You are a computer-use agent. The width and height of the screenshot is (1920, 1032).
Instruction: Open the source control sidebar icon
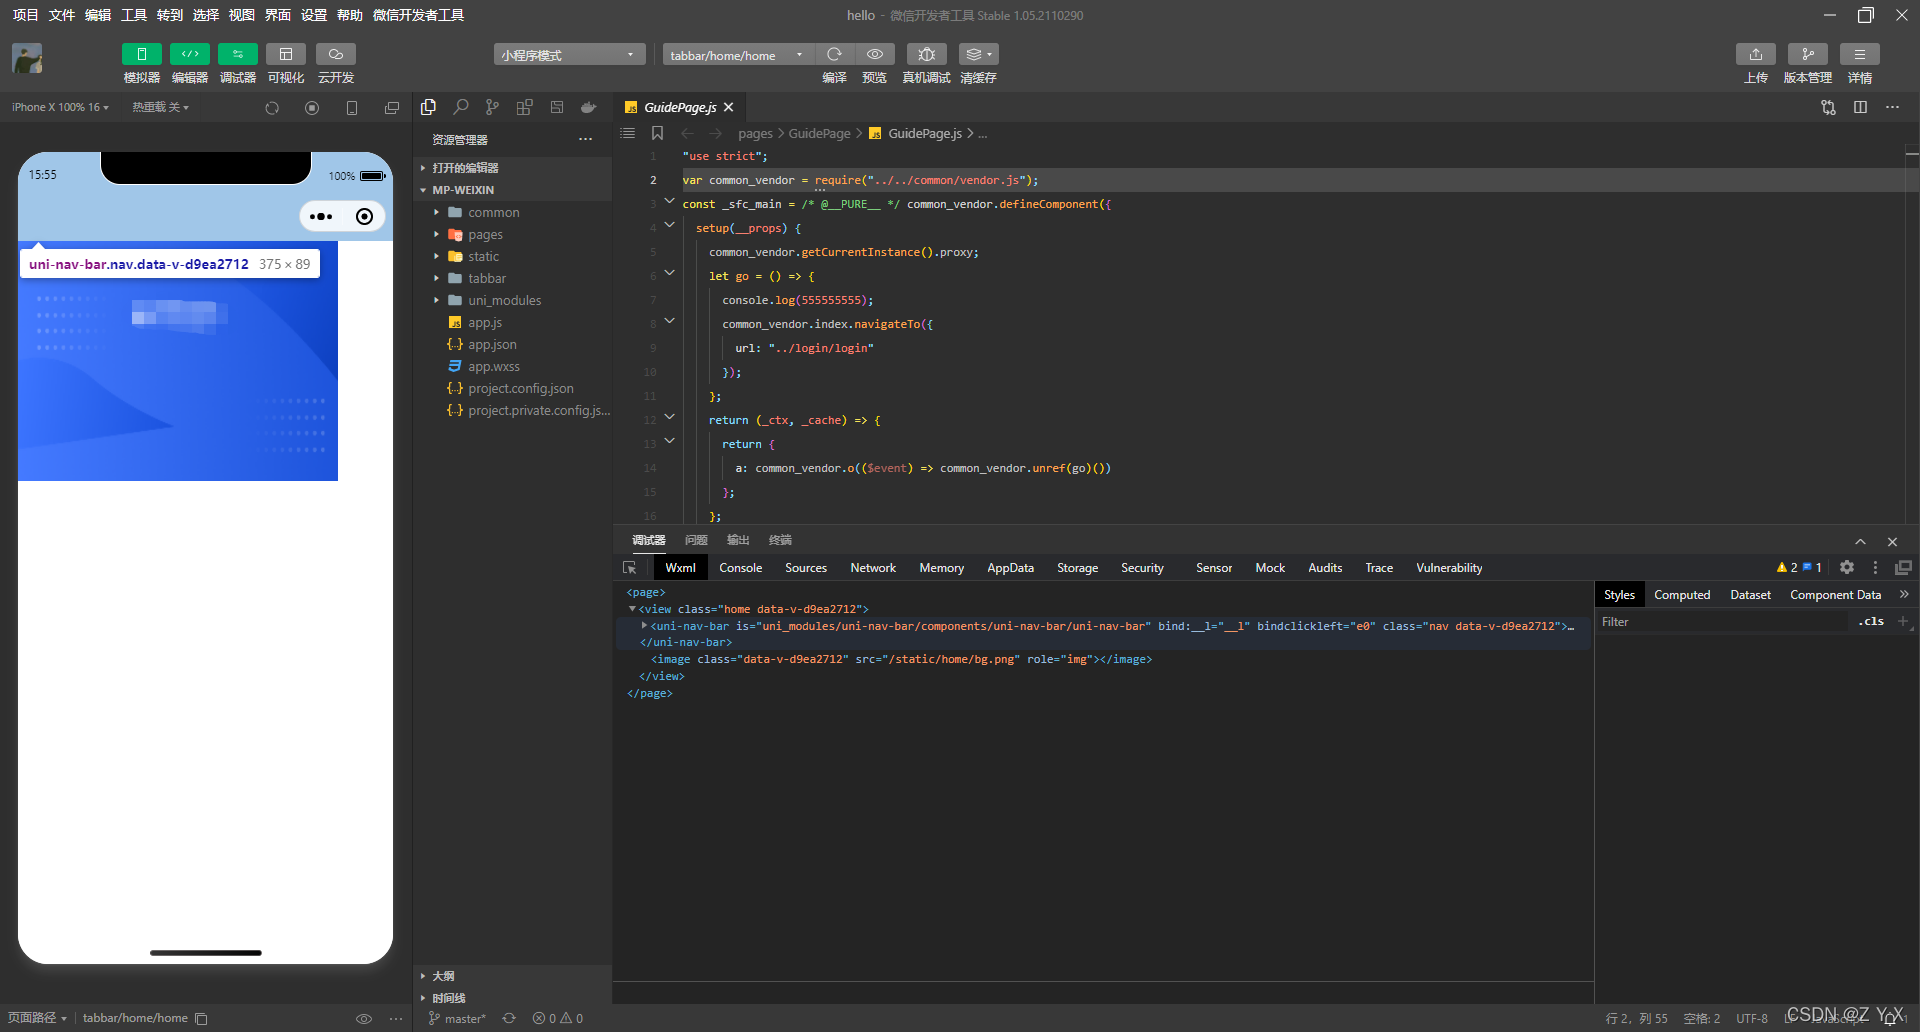pos(492,107)
